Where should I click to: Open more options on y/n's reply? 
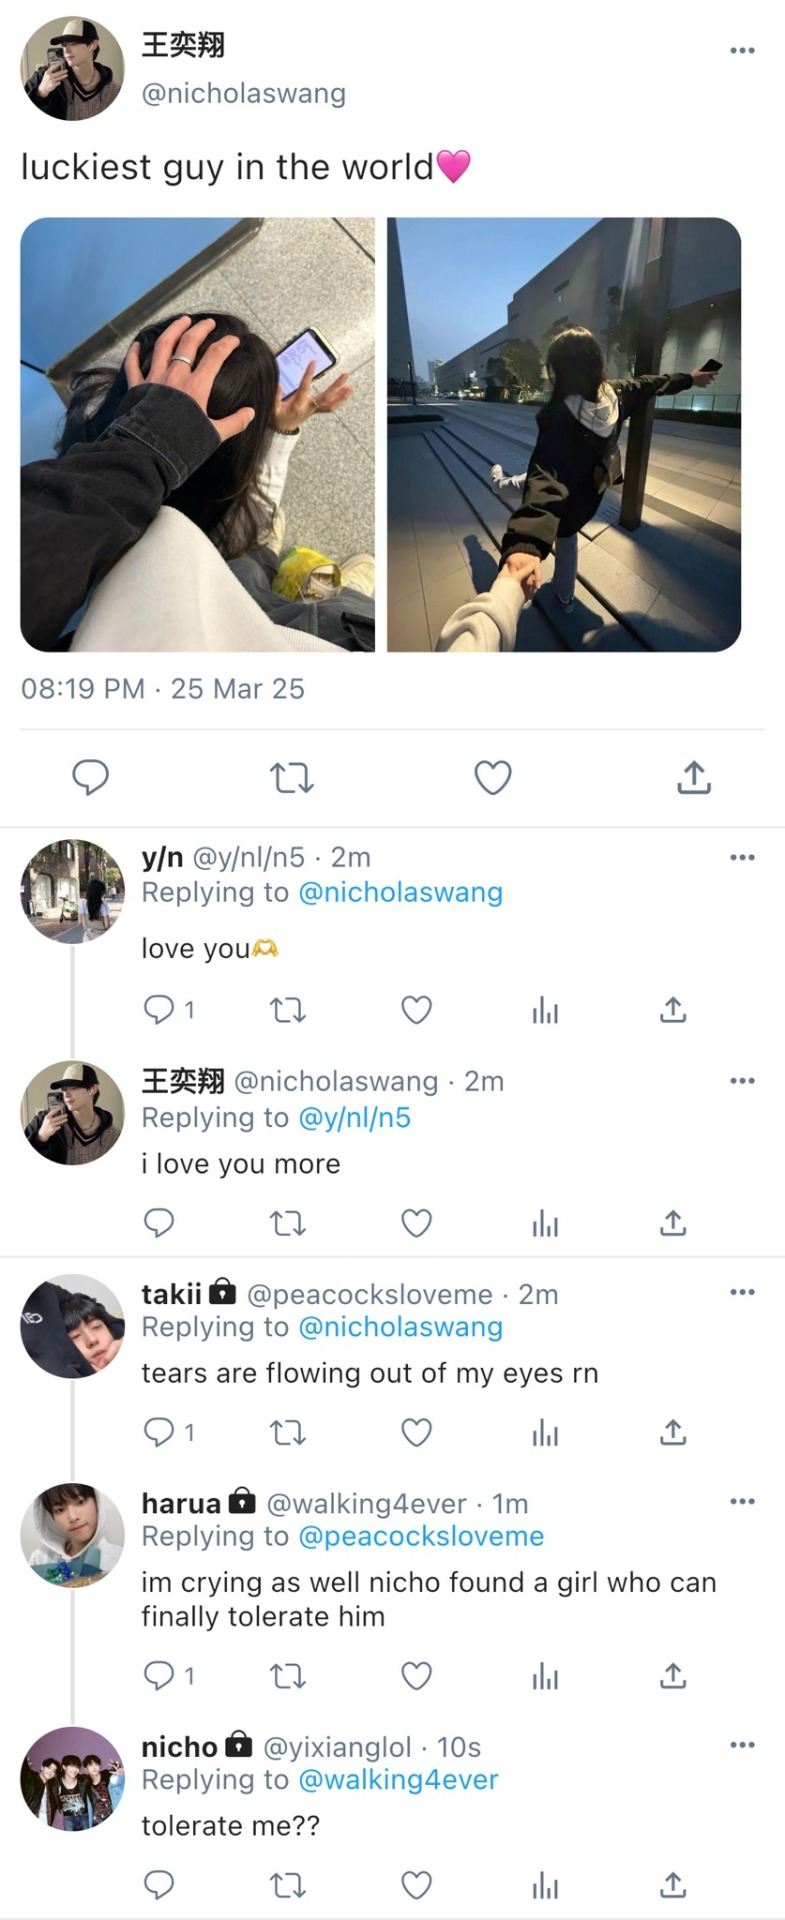tap(742, 857)
